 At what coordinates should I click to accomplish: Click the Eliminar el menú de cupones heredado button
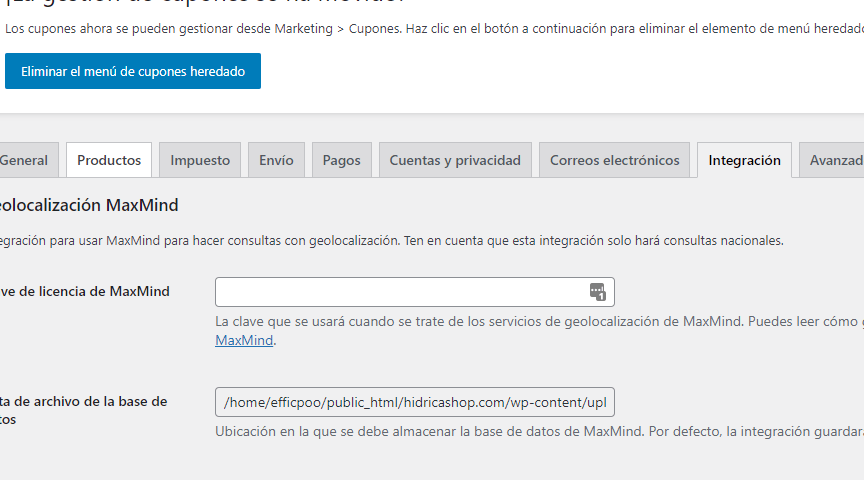[133, 71]
